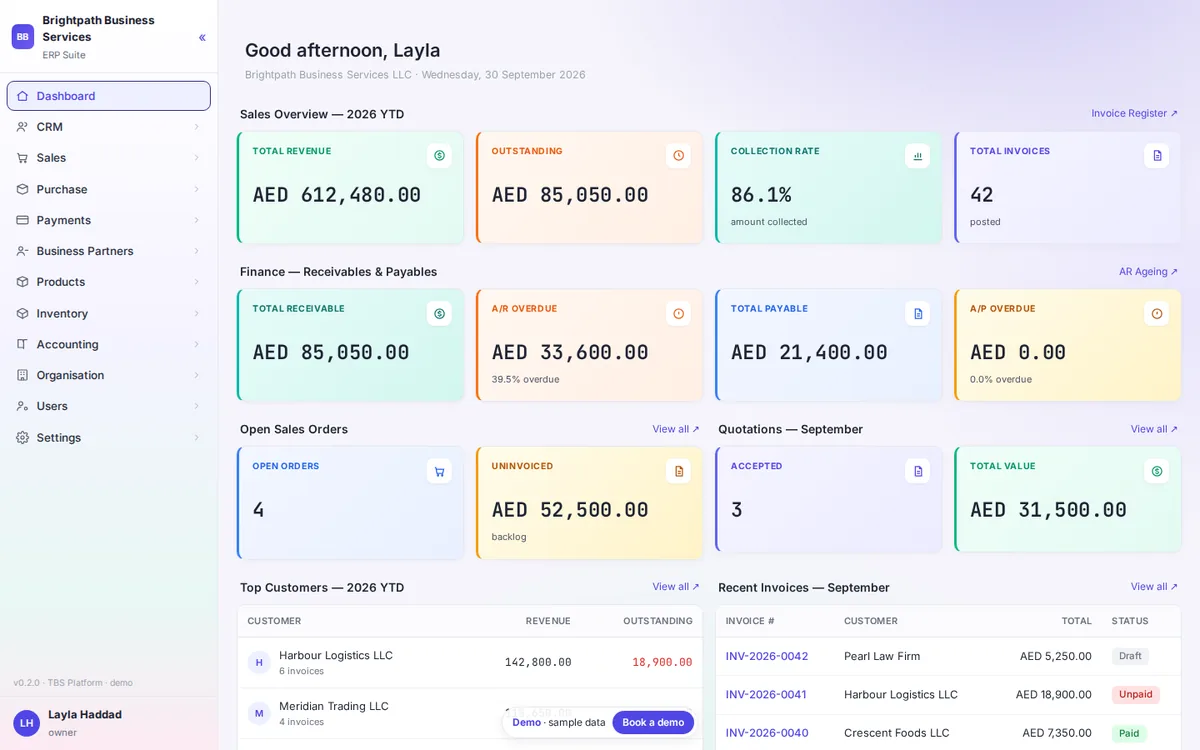Click the Users icon in sidebar
This screenshot has height=750, width=1200.
pyautogui.click(x=22, y=406)
